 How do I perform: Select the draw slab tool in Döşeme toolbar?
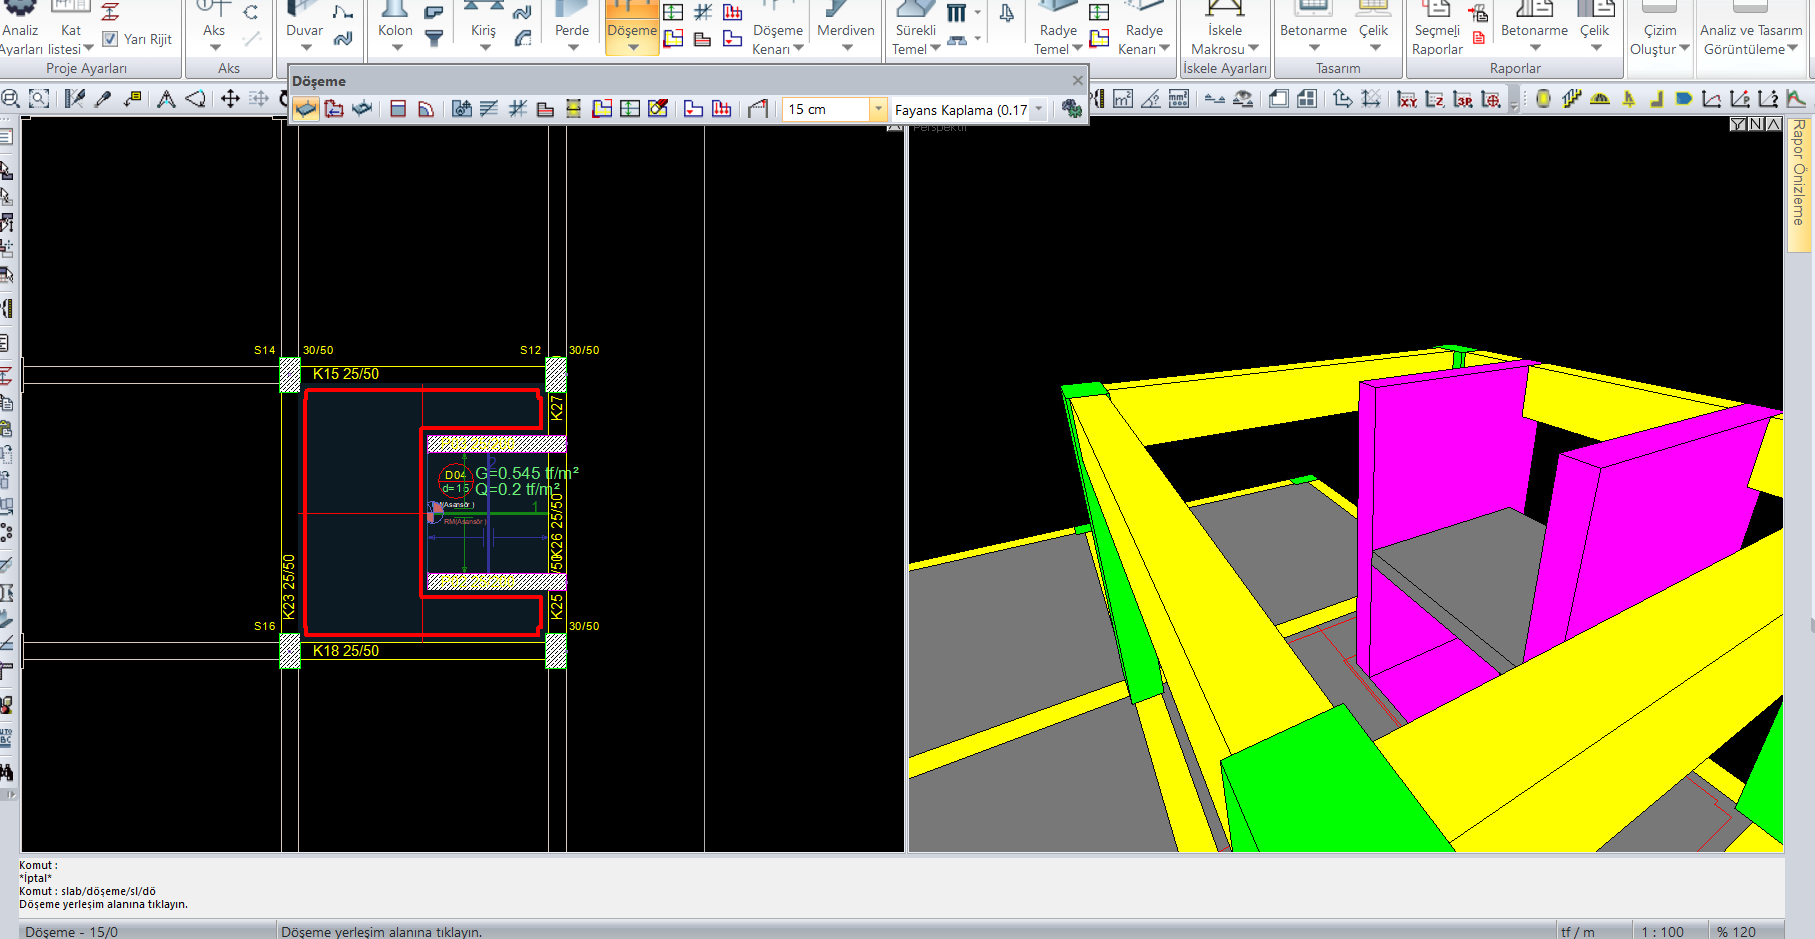(x=306, y=109)
